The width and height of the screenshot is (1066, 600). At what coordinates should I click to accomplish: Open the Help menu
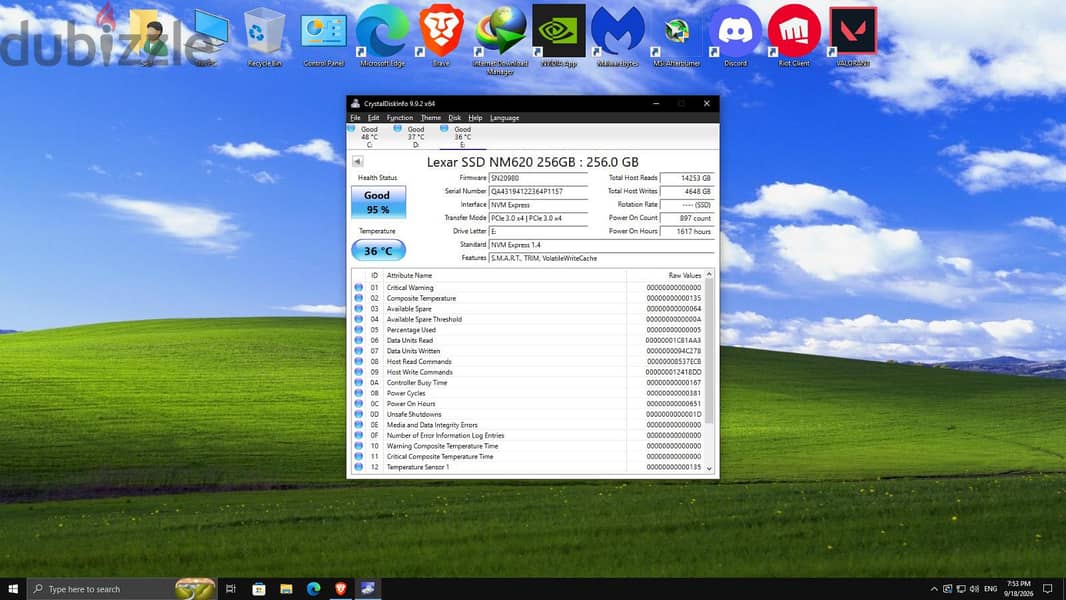(x=475, y=118)
